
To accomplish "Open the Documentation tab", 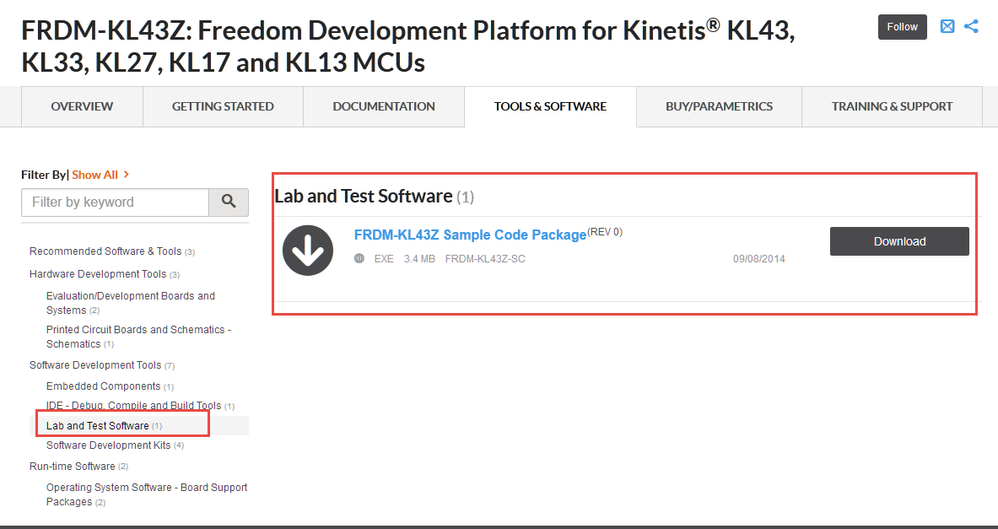I will 384,106.
